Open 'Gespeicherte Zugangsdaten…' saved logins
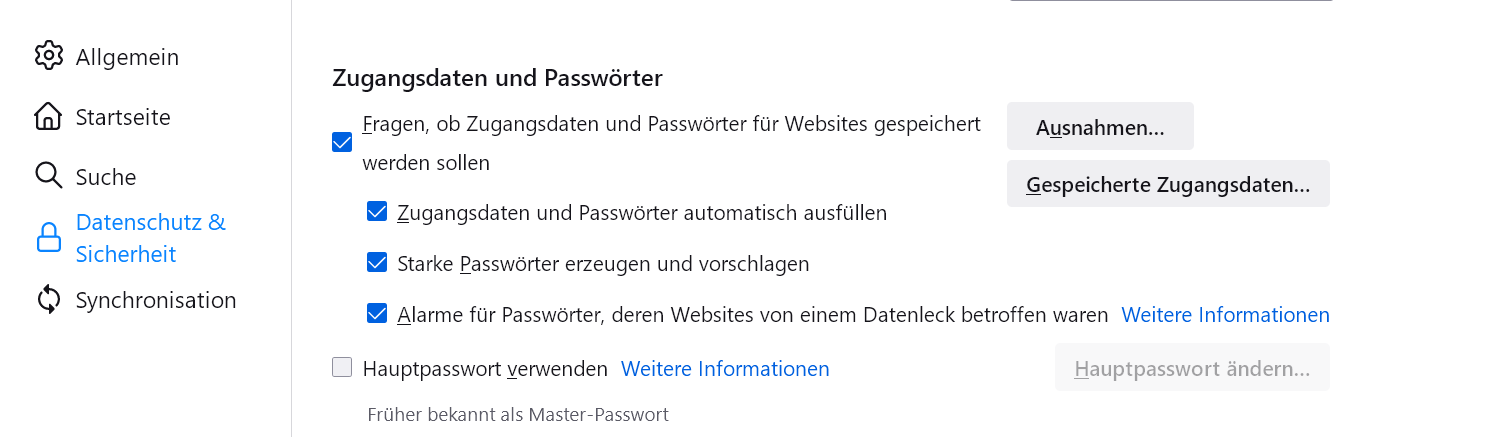 [x=1168, y=184]
